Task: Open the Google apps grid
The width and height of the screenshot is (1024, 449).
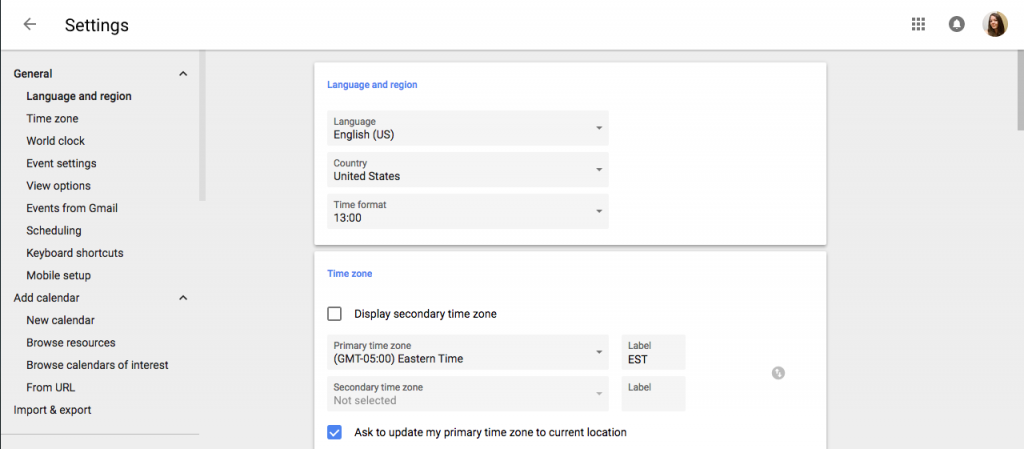Action: click(918, 25)
